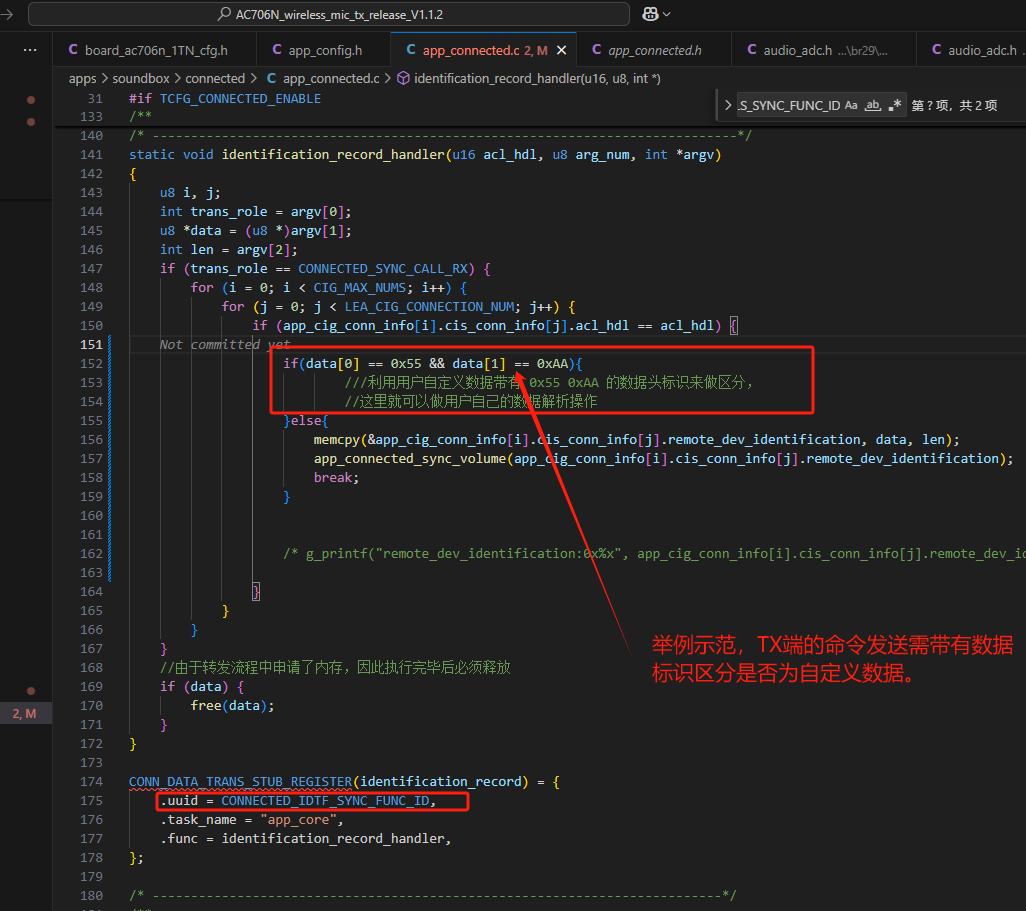The width and height of the screenshot is (1026, 911).
Task: Open the 'apps' breadcrumb folder
Action: pos(82,79)
